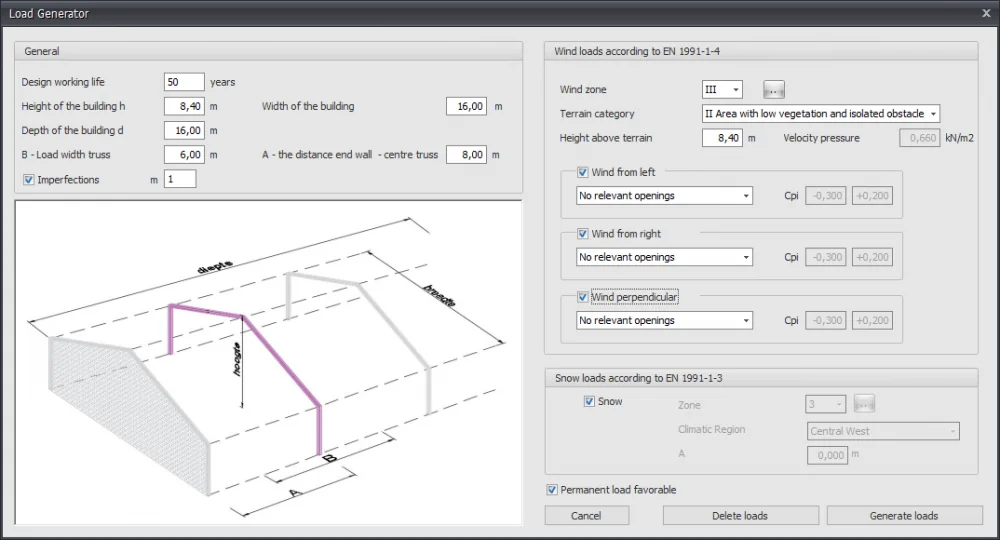This screenshot has height=540, width=1000.
Task: Click the -0,300 Cpi field for Wind from left
Action: pyautogui.click(x=826, y=196)
